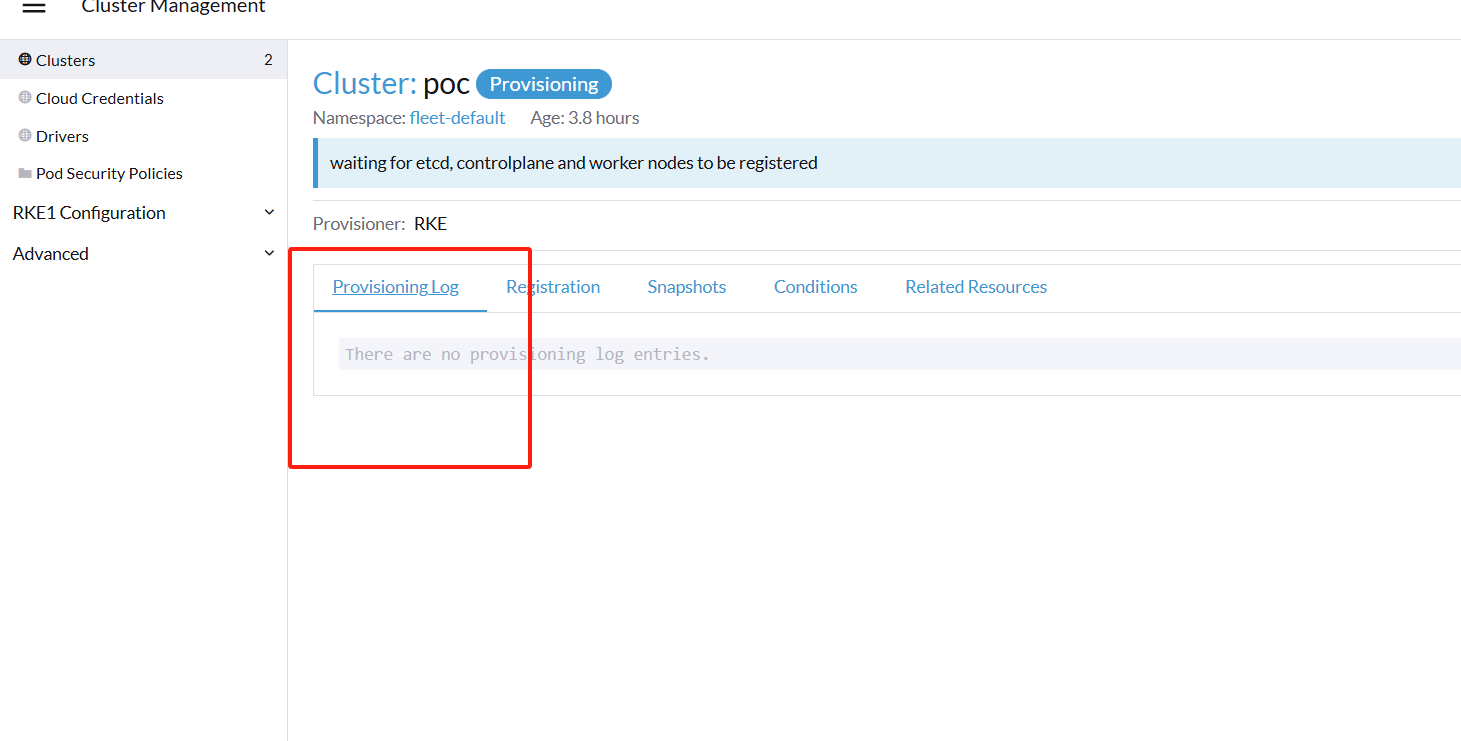Click the waiting for etcd status banner
This screenshot has height=741, width=1461.
click(x=887, y=163)
